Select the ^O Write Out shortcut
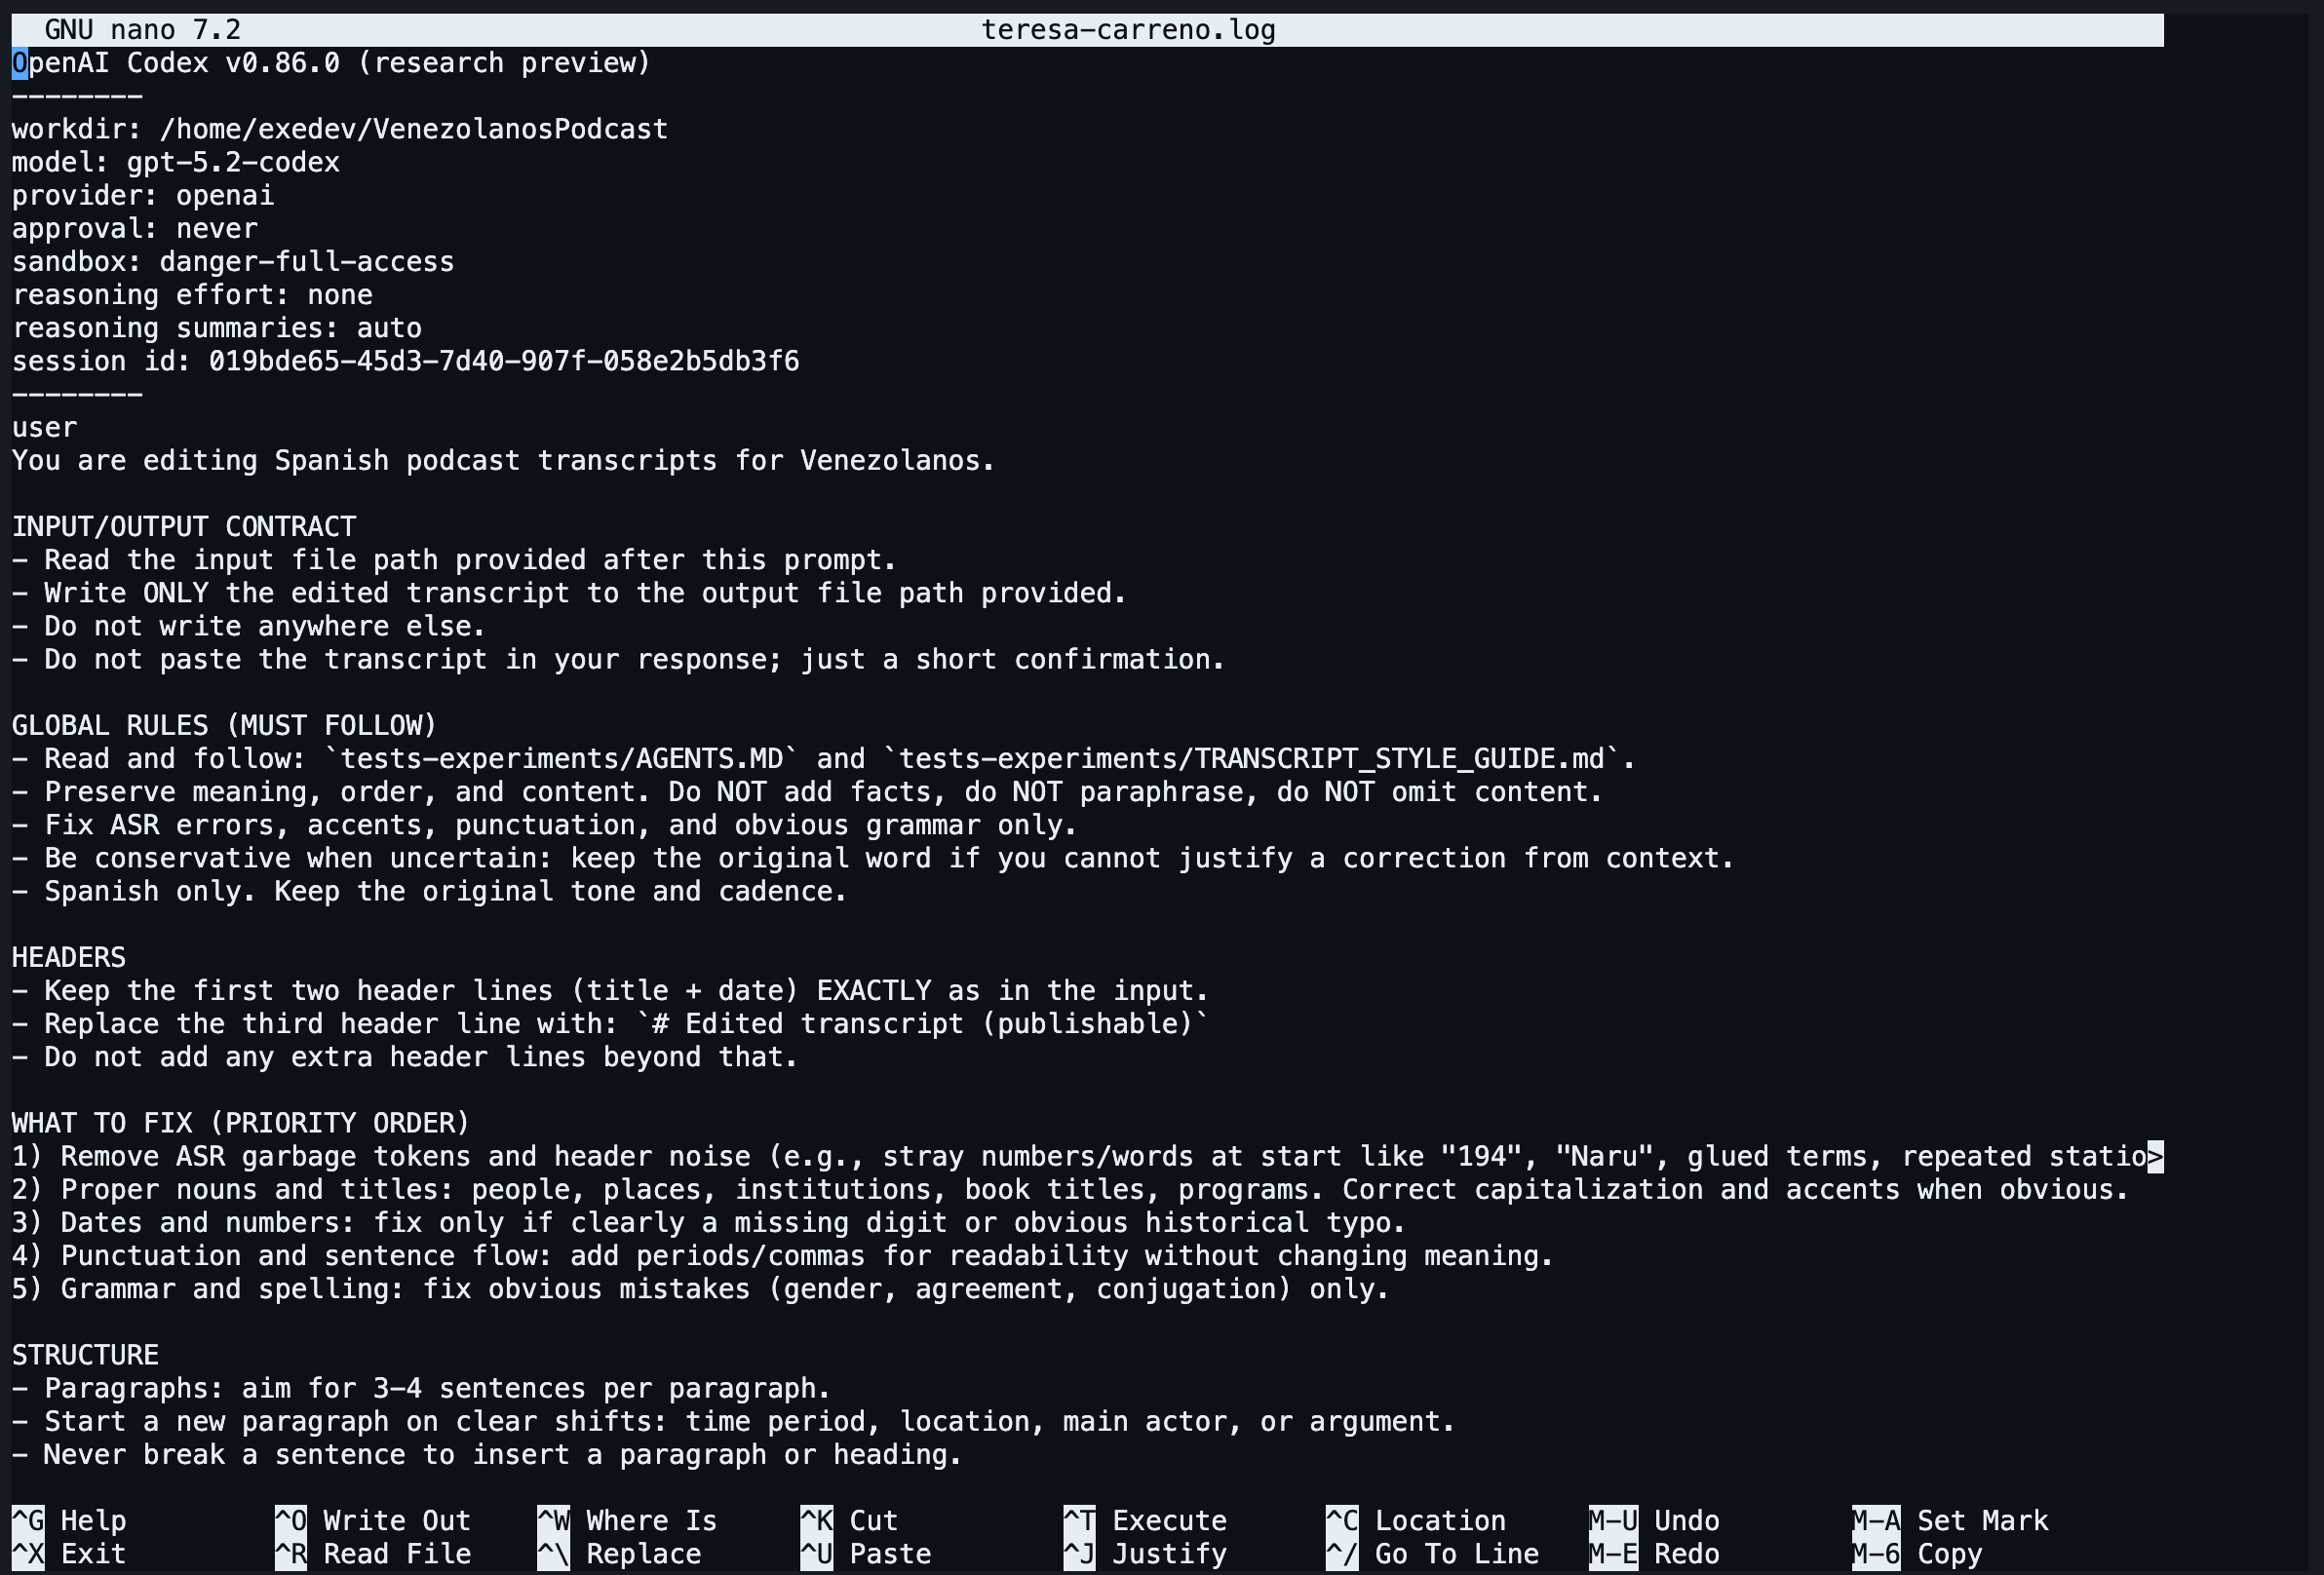This screenshot has height=1575, width=2324. 372,1520
